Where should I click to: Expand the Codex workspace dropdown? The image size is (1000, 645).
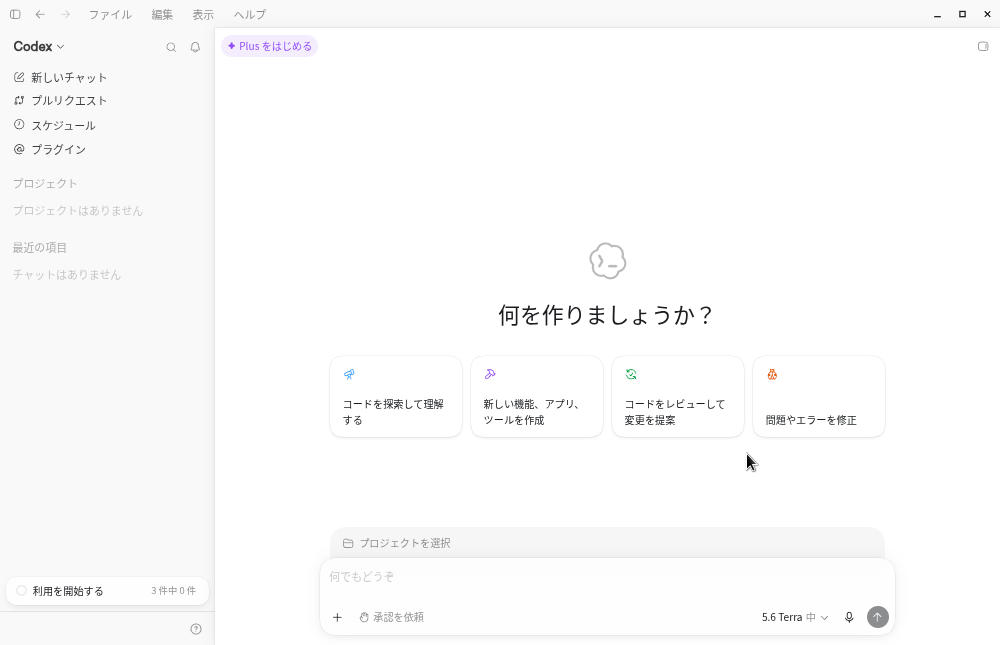tap(39, 47)
